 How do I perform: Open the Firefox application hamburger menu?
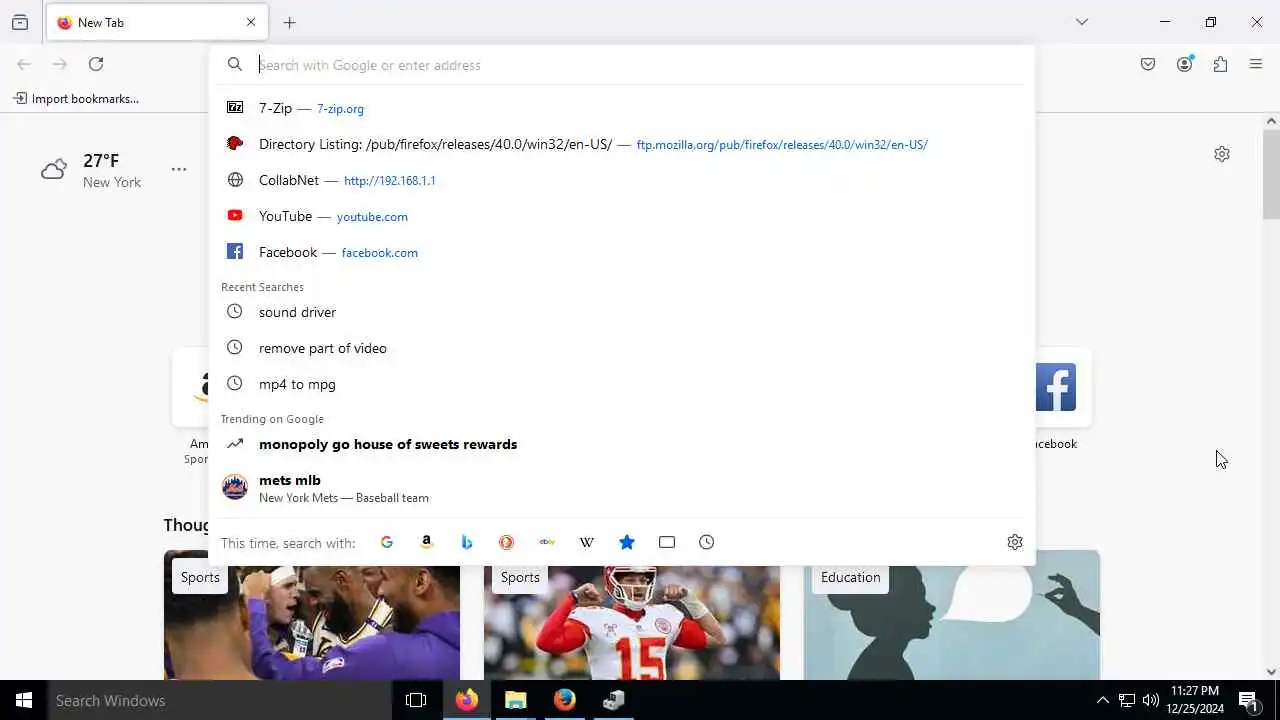point(1257,65)
